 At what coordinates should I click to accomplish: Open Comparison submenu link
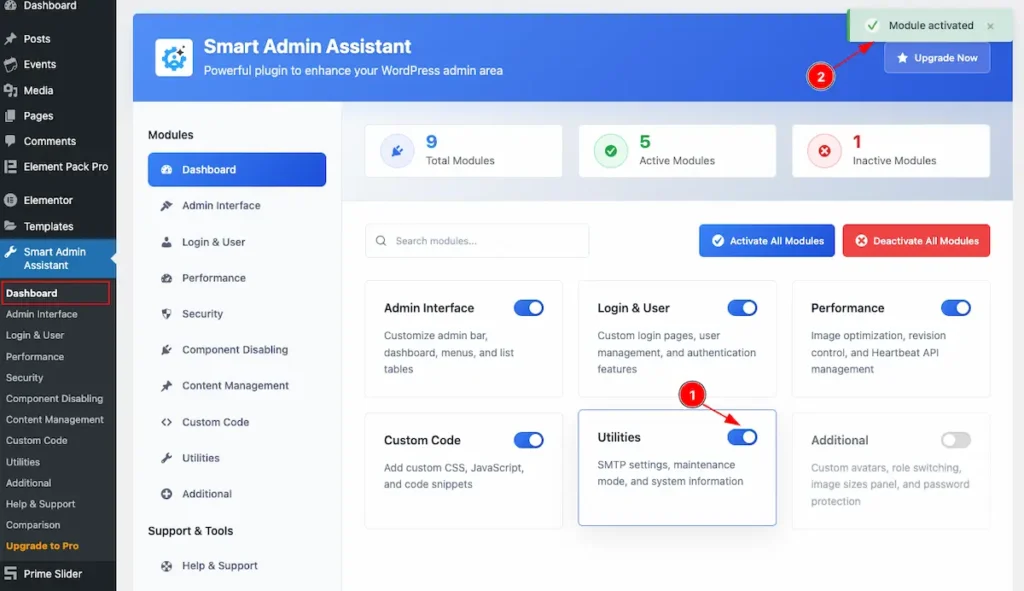pos(33,524)
